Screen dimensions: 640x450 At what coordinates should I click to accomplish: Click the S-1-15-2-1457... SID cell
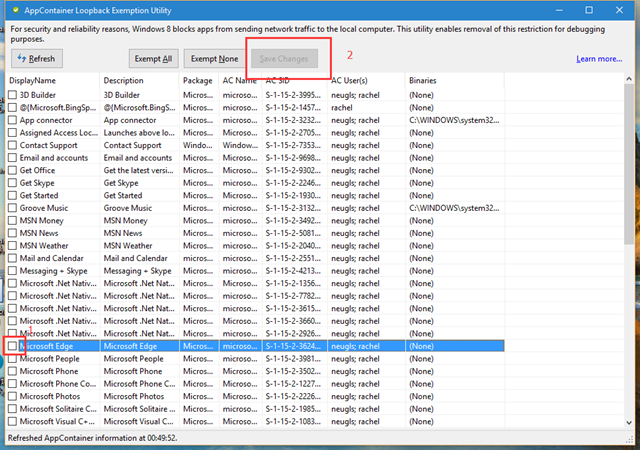(293, 108)
